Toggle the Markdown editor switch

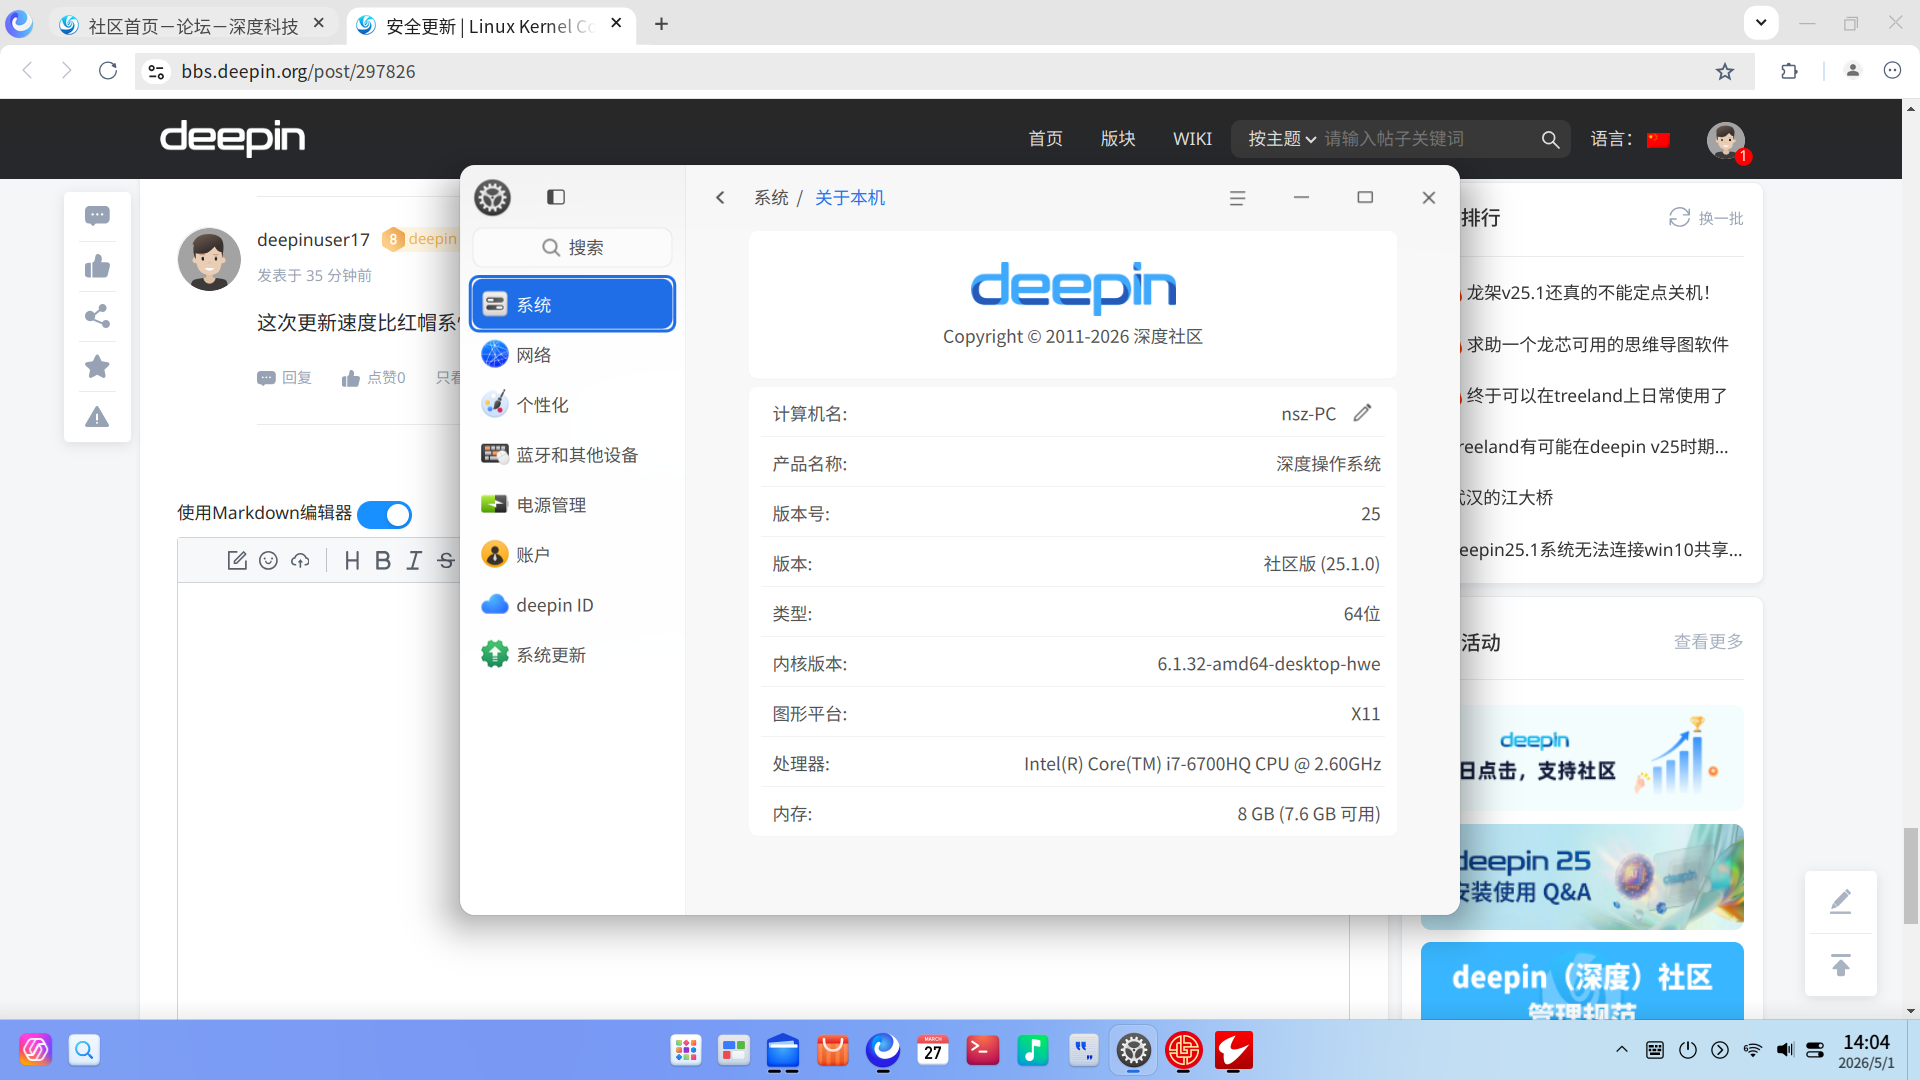384,514
